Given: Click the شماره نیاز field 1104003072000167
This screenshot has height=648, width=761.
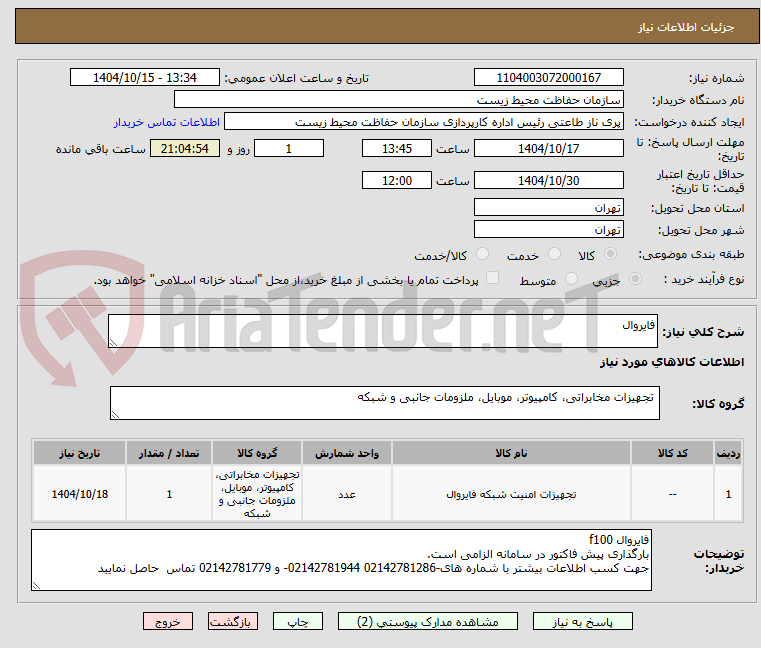Looking at the screenshot, I should click(548, 78).
